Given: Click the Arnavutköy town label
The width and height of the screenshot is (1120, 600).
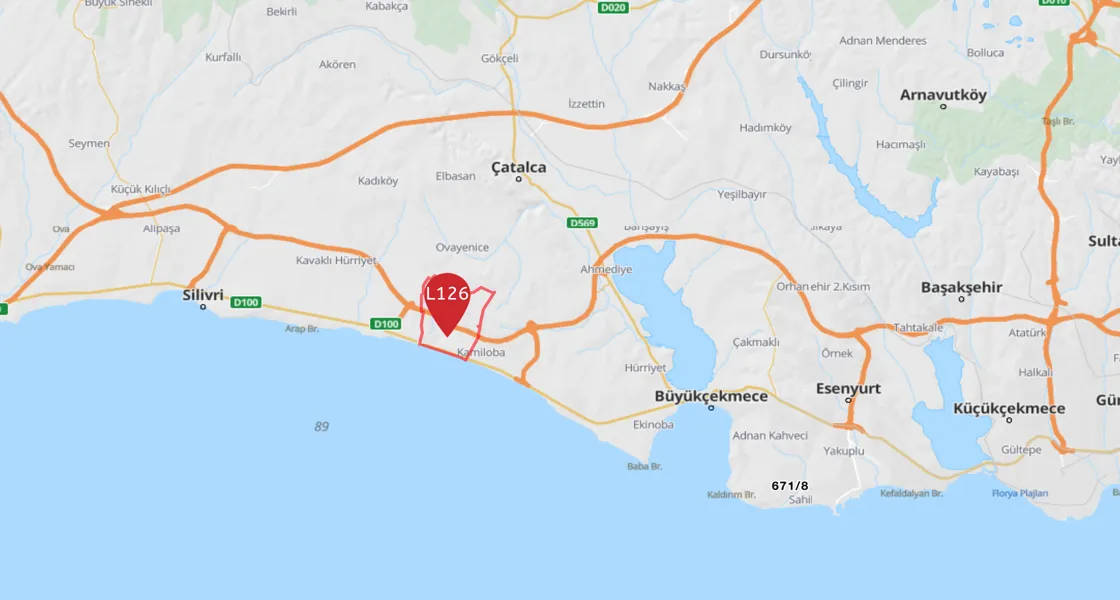Looking at the screenshot, I should pyautogui.click(x=943, y=94).
